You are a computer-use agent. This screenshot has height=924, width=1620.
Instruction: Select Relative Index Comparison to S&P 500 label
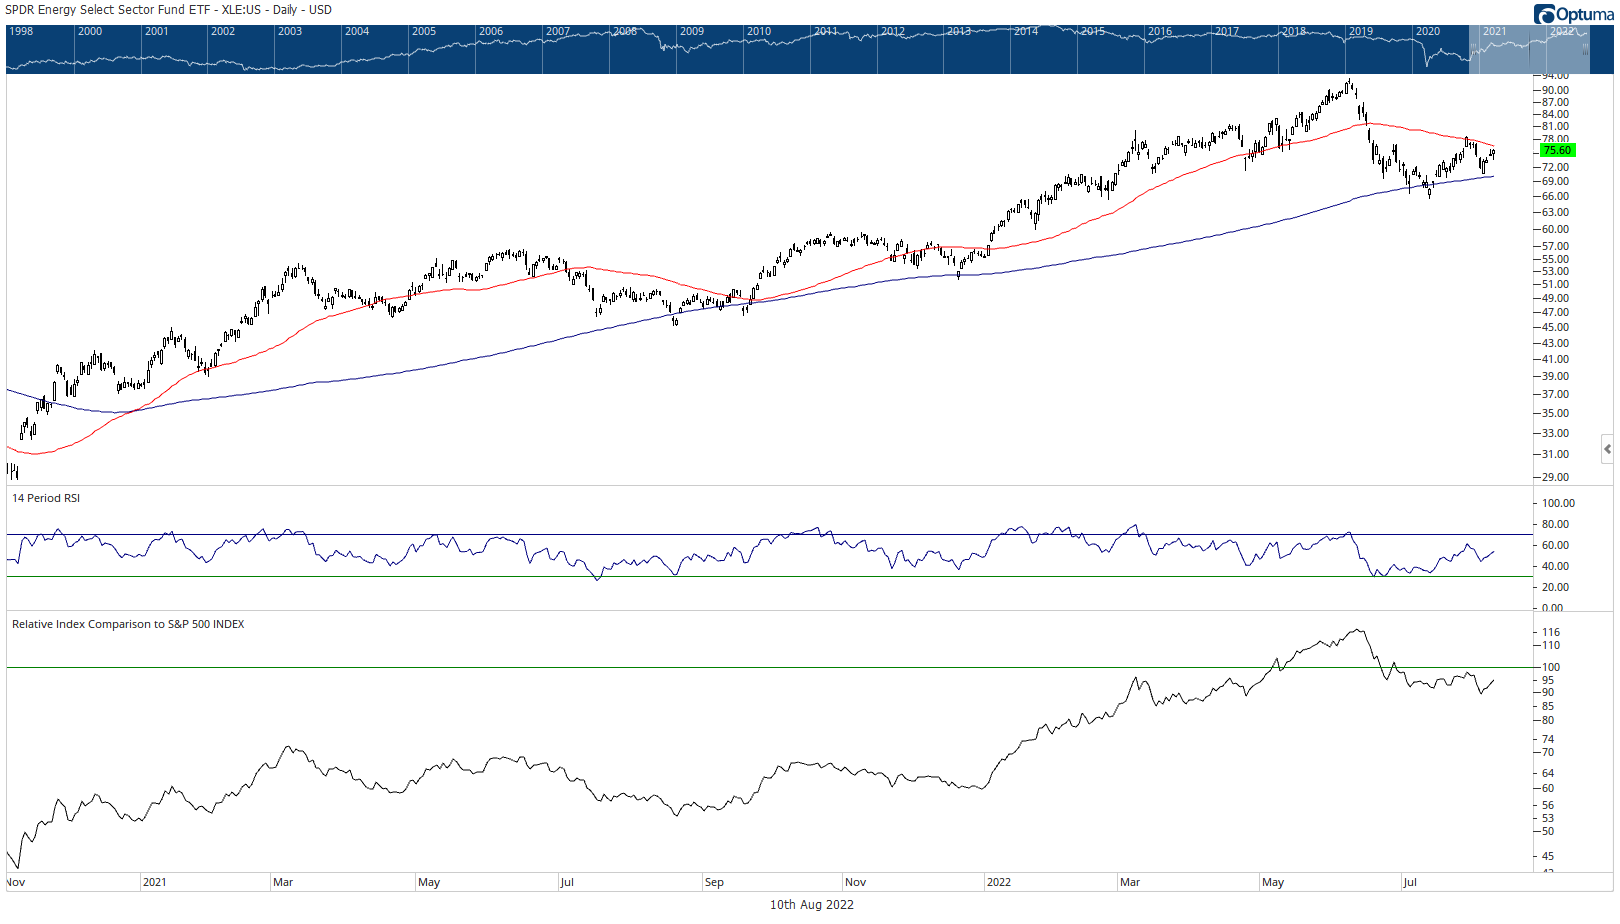point(128,624)
